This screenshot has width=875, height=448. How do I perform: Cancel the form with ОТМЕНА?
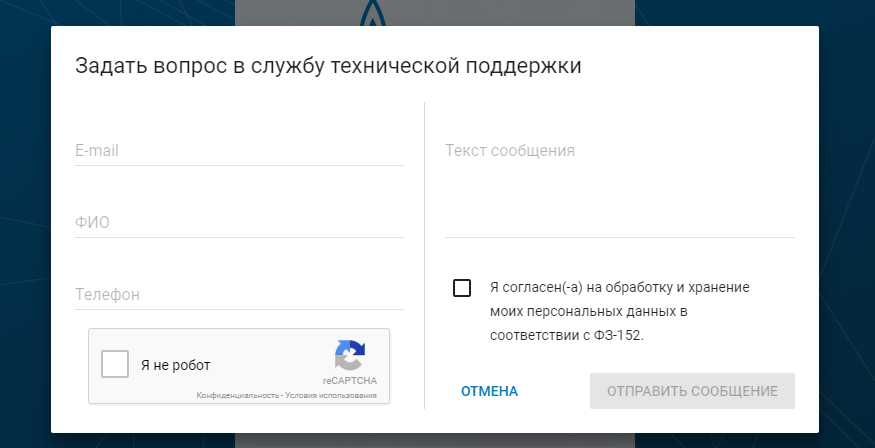coord(489,391)
